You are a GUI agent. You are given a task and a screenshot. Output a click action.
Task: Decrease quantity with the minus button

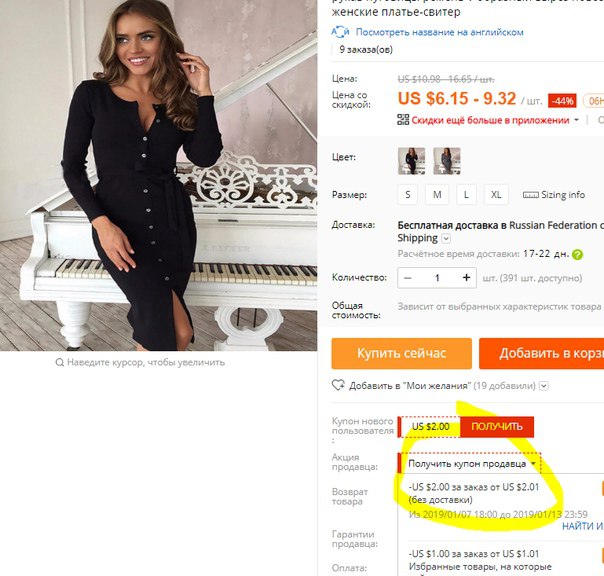[x=408, y=278]
